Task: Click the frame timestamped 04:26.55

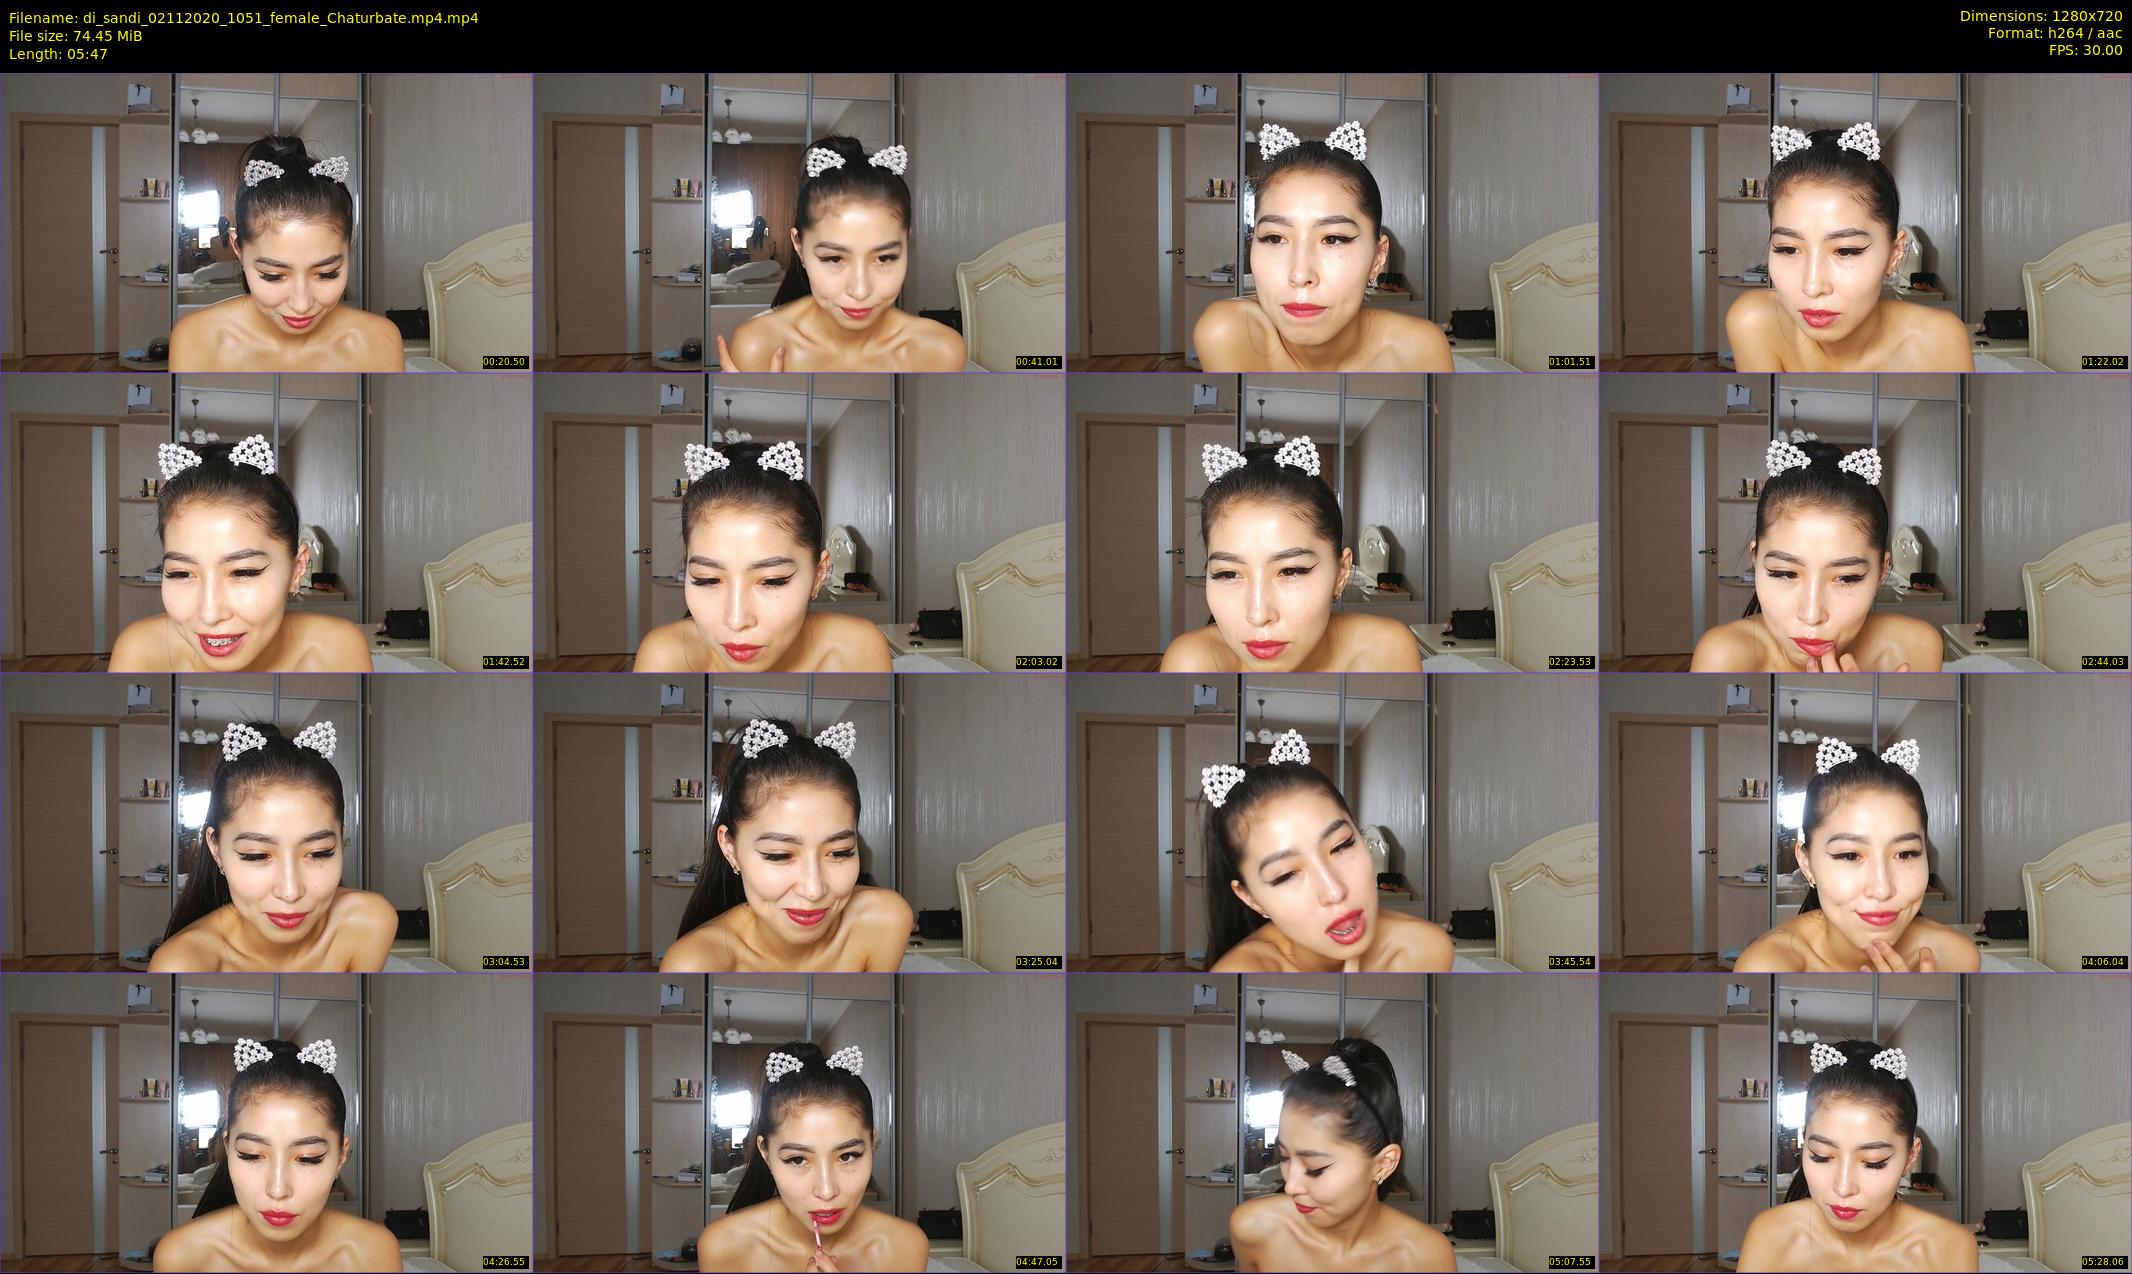Action: [x=266, y=1122]
